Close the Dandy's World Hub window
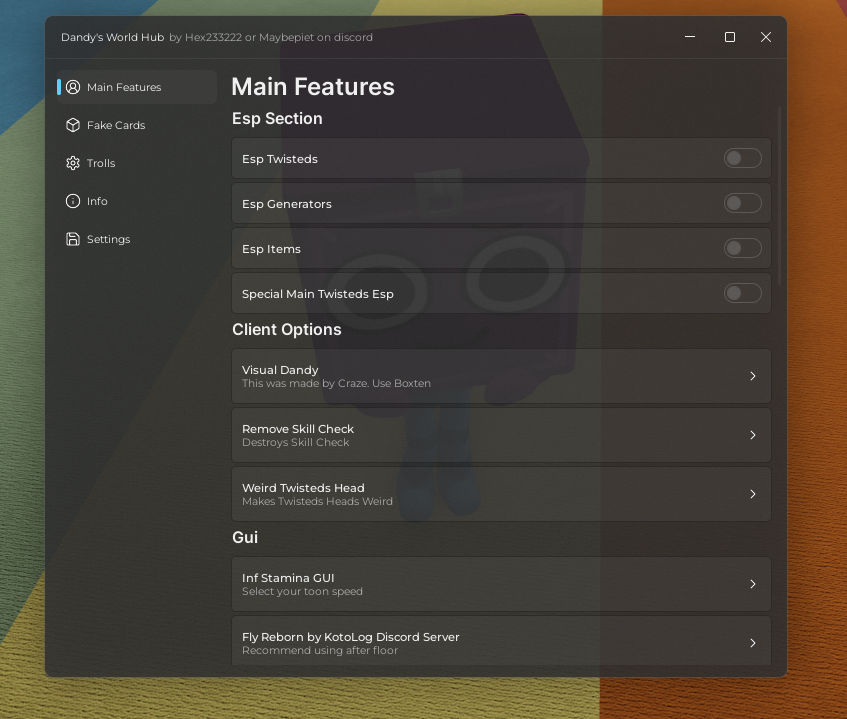Viewport: 847px width, 719px height. click(x=765, y=37)
